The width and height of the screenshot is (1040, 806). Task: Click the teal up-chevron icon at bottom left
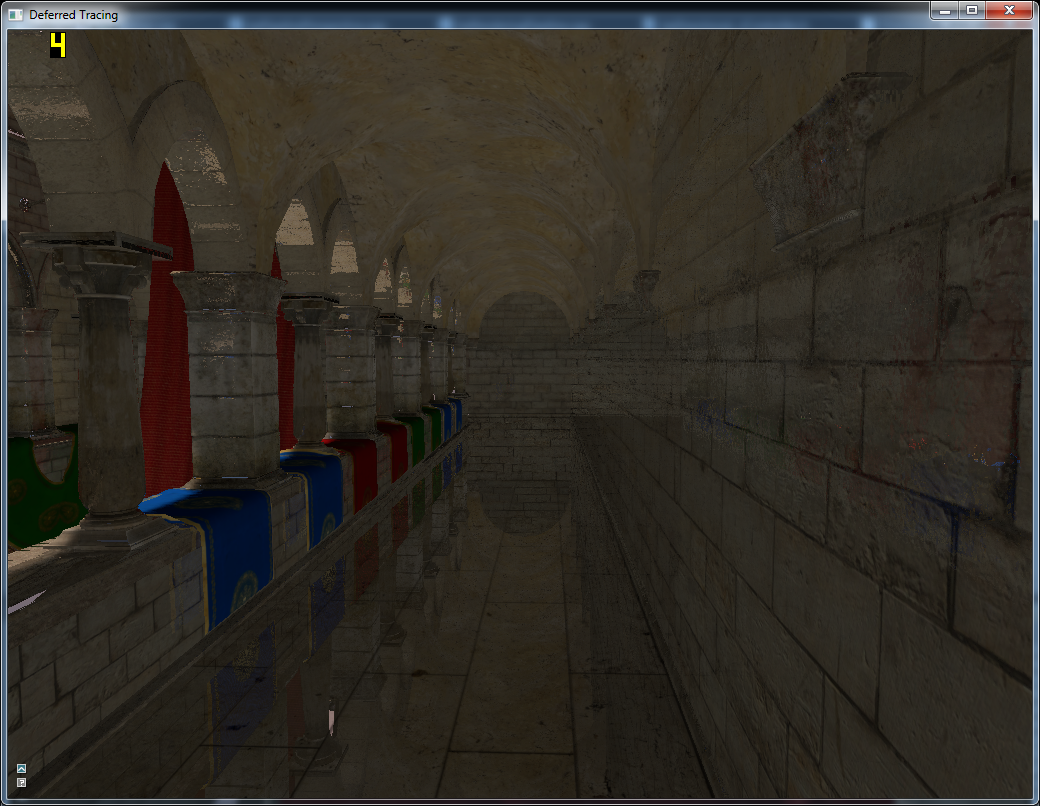[x=22, y=769]
